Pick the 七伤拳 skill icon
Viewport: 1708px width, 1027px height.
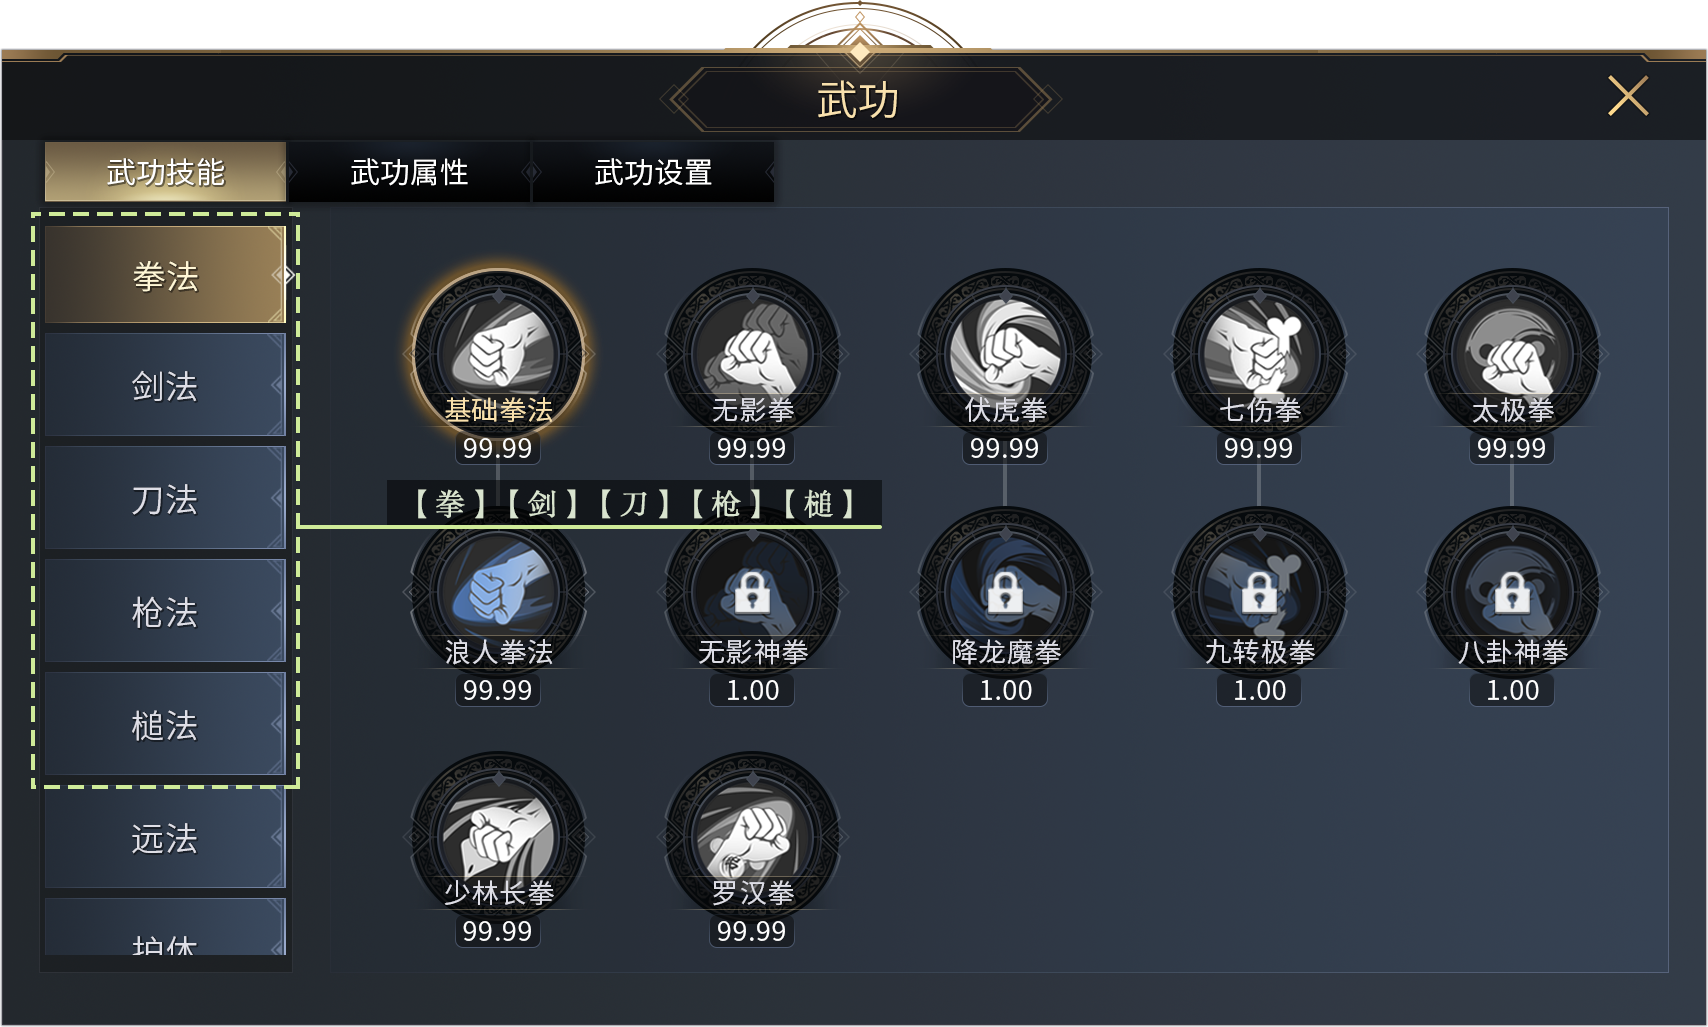(1259, 354)
